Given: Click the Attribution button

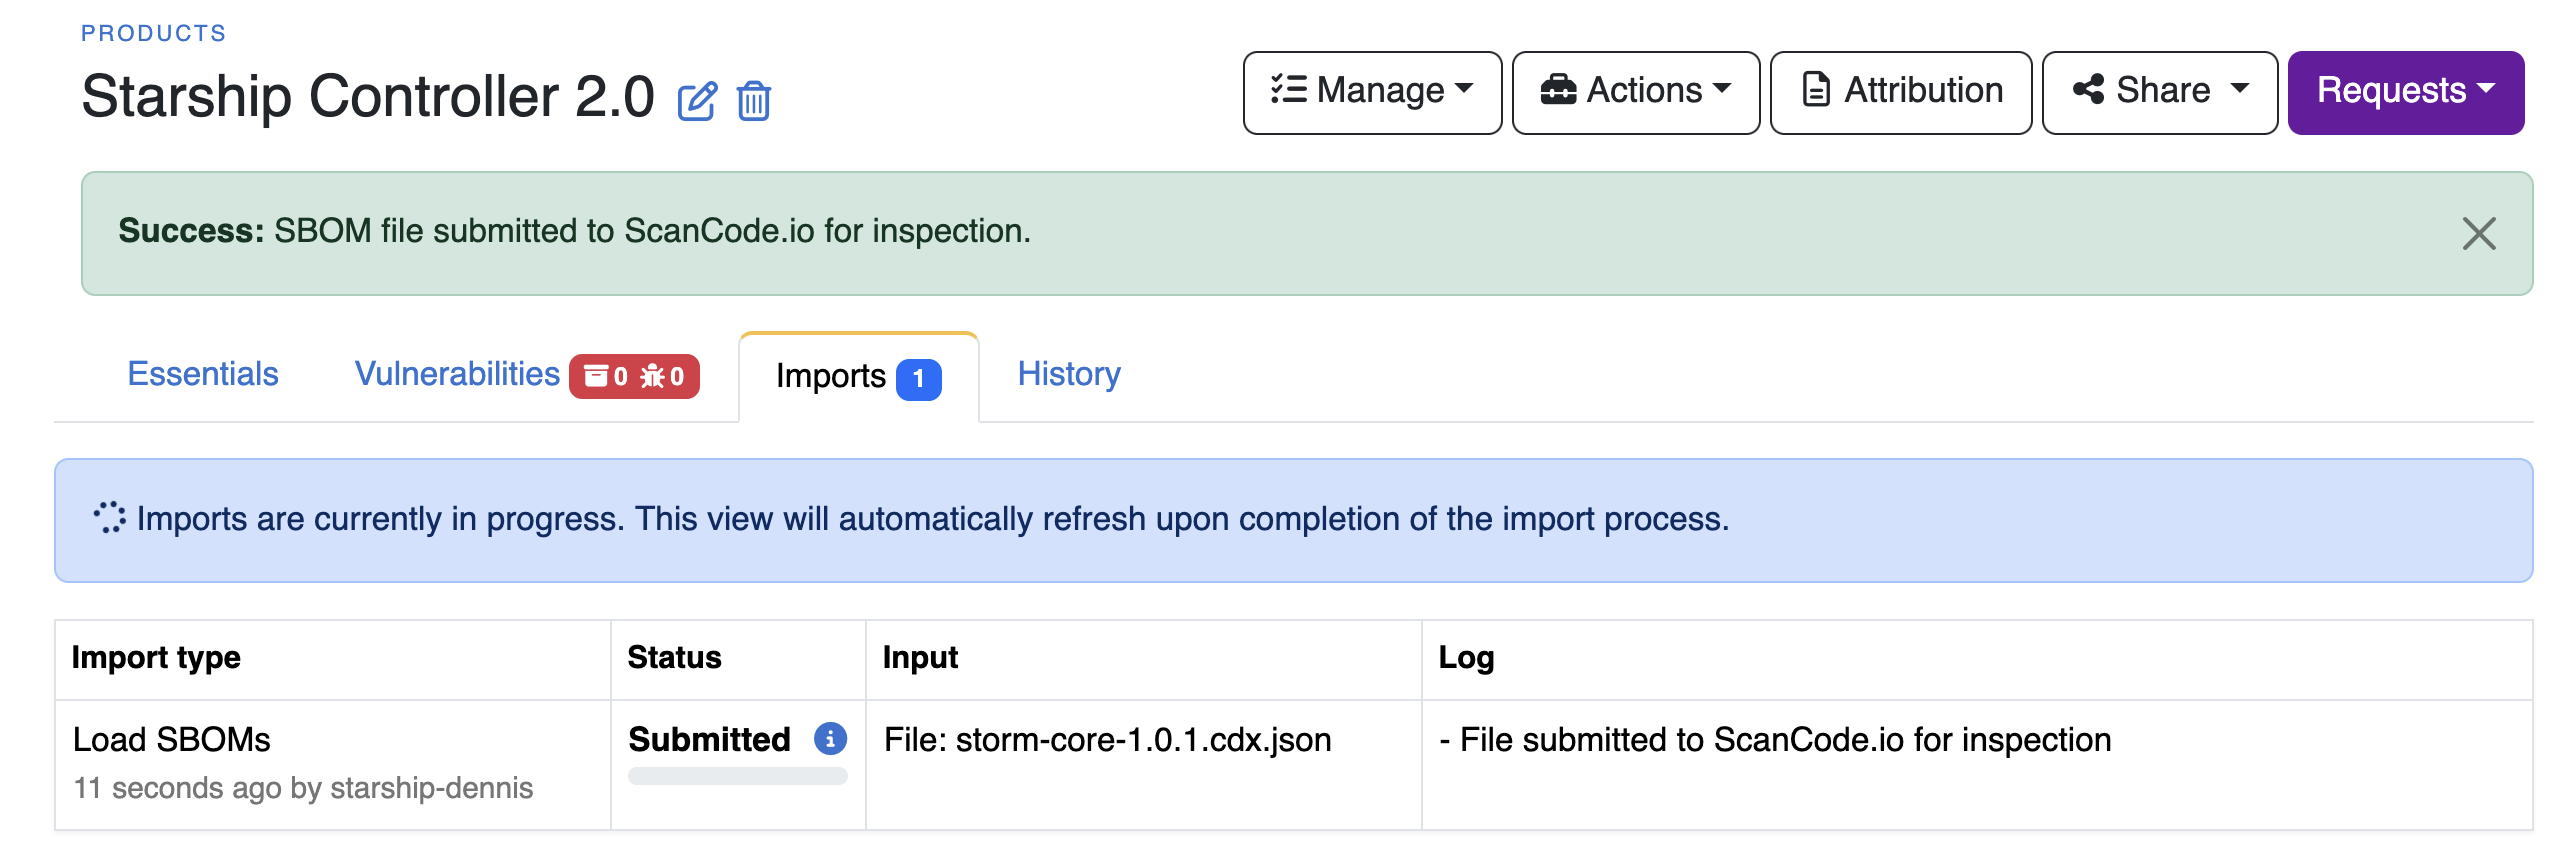Looking at the screenshot, I should 1900,92.
